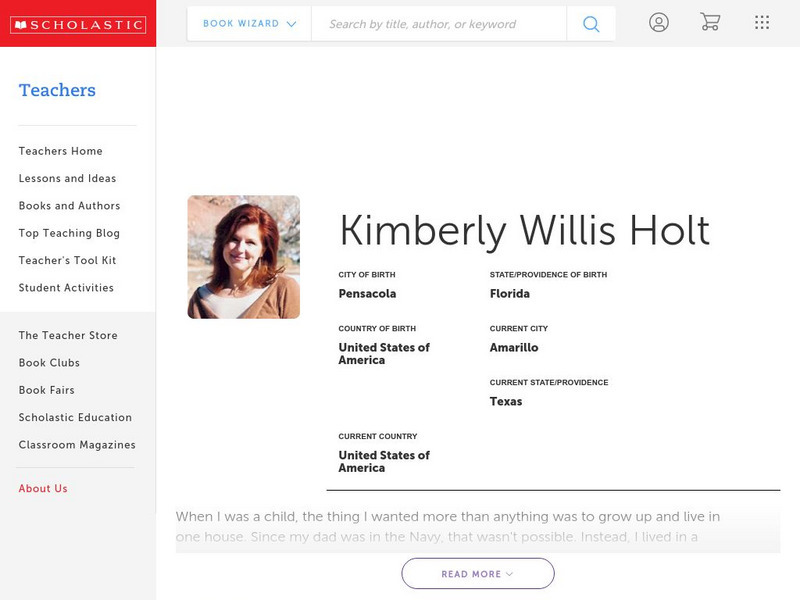Viewport: 800px width, 600px height.
Task: Open Classroom Magazines link
Action: click(77, 445)
